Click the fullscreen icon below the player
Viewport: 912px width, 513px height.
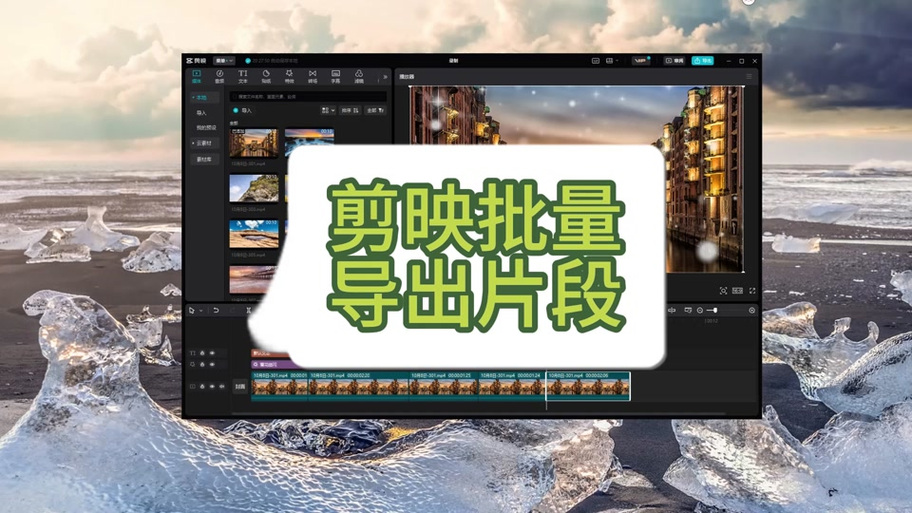pos(752,290)
